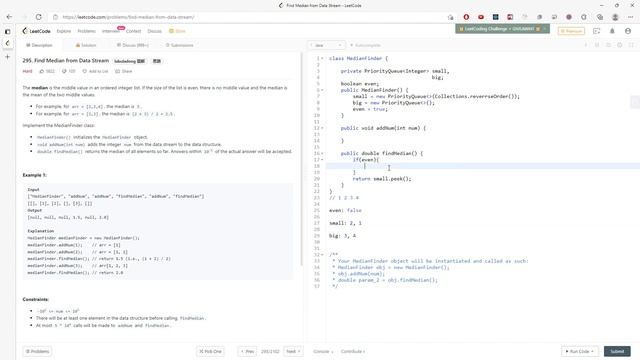This screenshot has height=360, width=640.
Task: Click the red video extension icon
Action: pyautogui.click(x=481, y=17)
